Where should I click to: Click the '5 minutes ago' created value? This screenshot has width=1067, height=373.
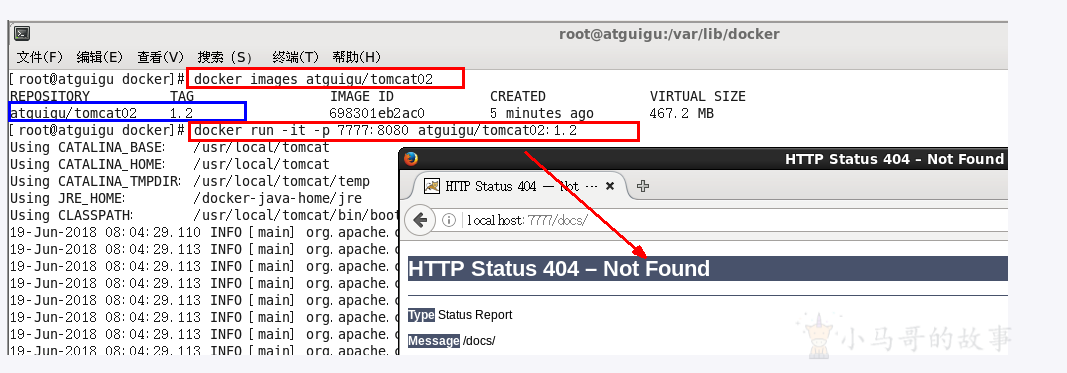click(x=542, y=113)
